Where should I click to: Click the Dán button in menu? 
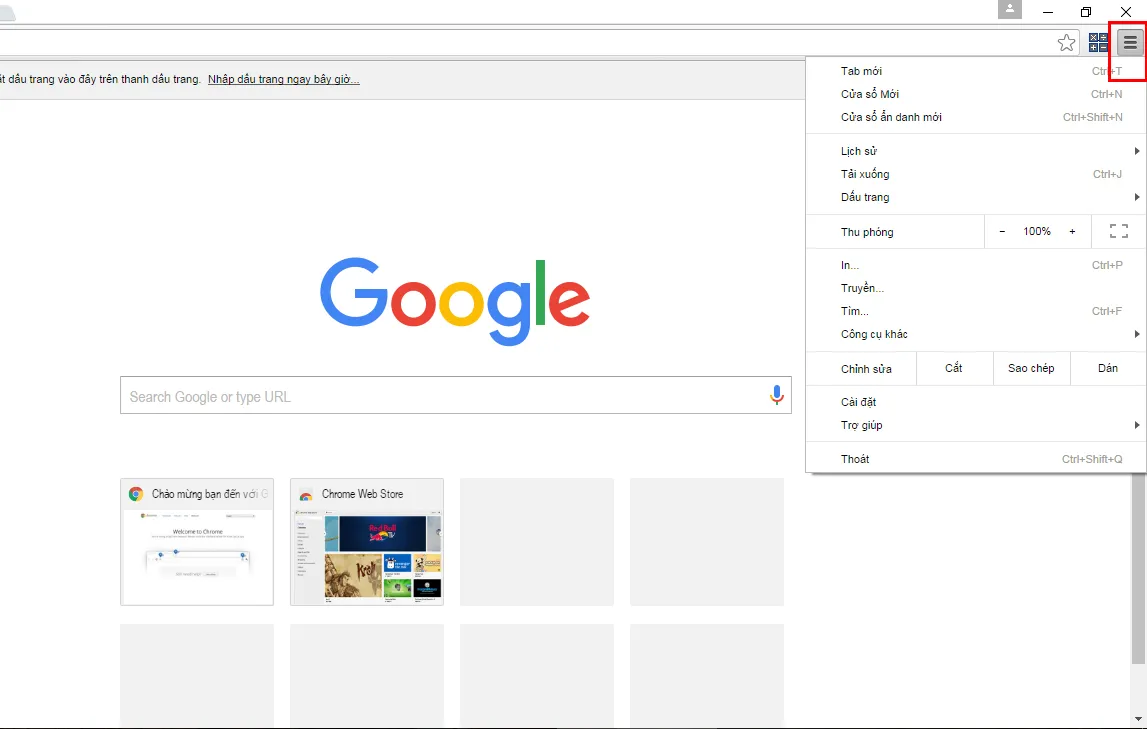(1107, 368)
